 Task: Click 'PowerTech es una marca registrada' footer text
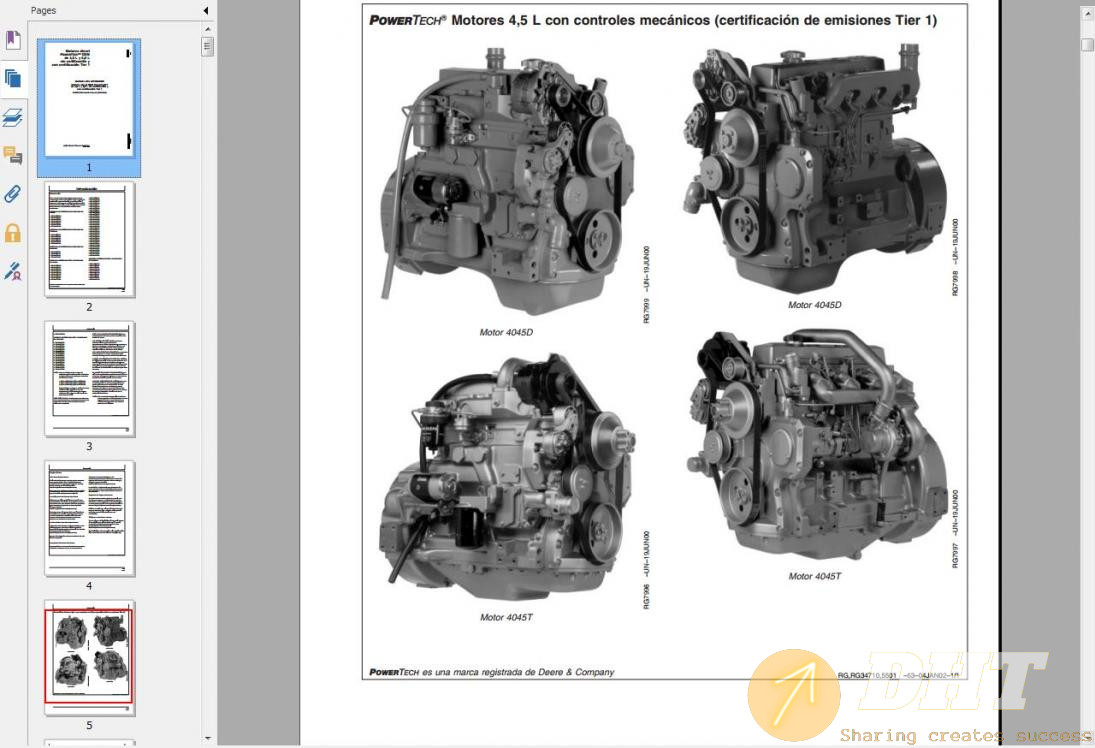[492, 672]
